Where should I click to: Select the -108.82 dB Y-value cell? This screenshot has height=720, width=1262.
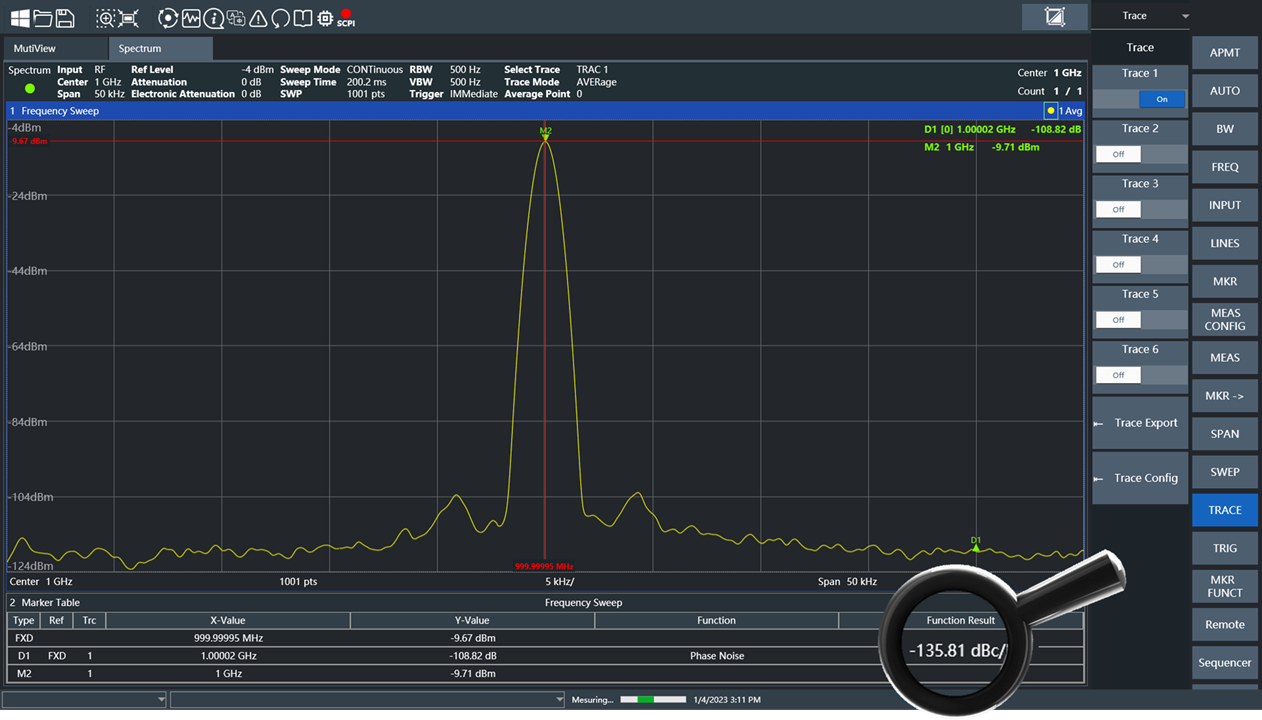(x=472, y=656)
